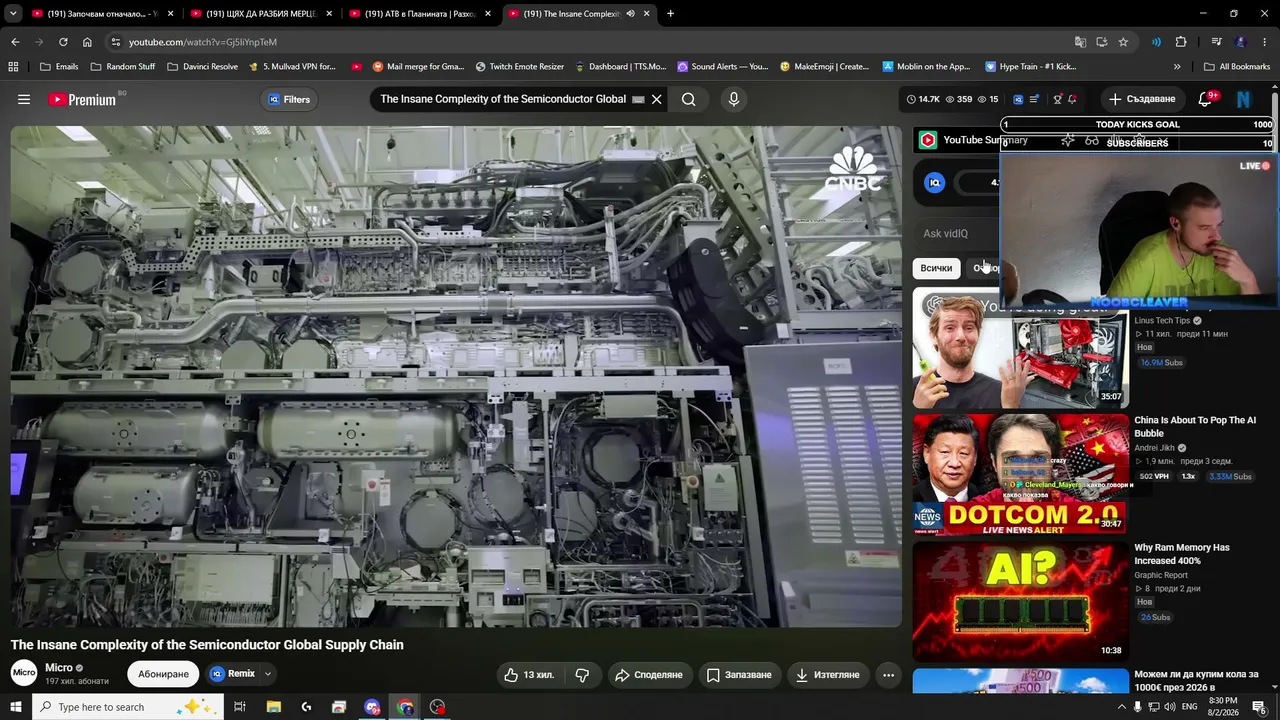Viewport: 1280px width, 720px height.
Task: Open the Random Stuff bookmark folder
Action: coord(123,67)
